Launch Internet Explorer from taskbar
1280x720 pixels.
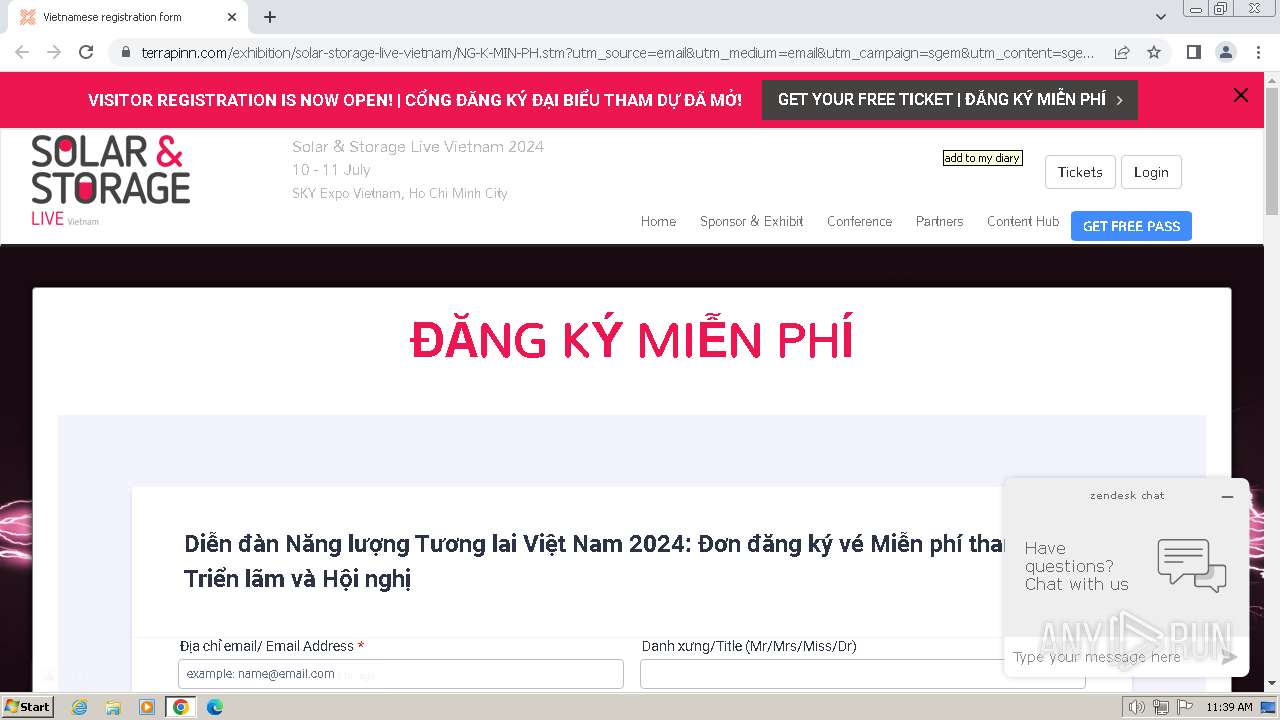coord(79,707)
